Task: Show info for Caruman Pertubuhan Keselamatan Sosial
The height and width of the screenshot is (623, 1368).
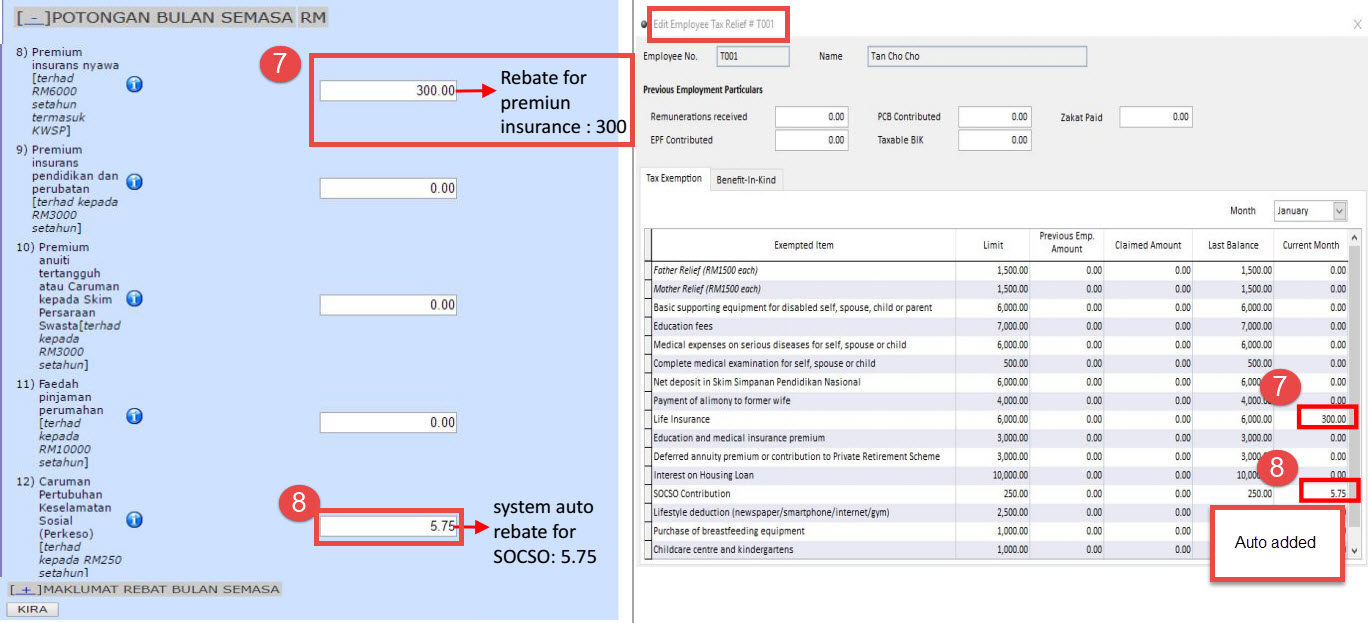Action: (x=134, y=520)
